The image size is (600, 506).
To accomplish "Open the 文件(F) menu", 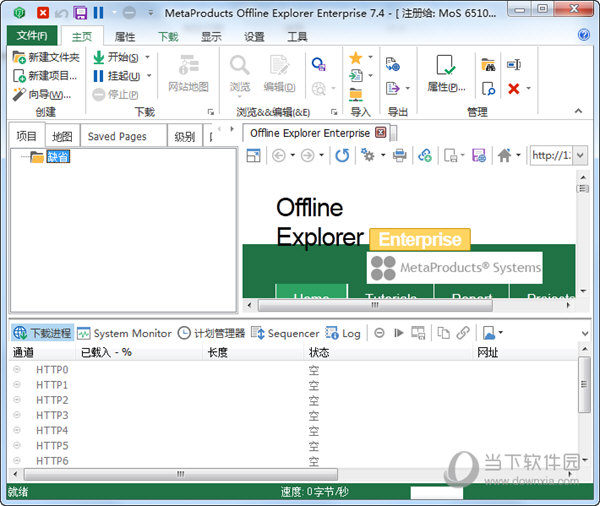I will pos(32,36).
